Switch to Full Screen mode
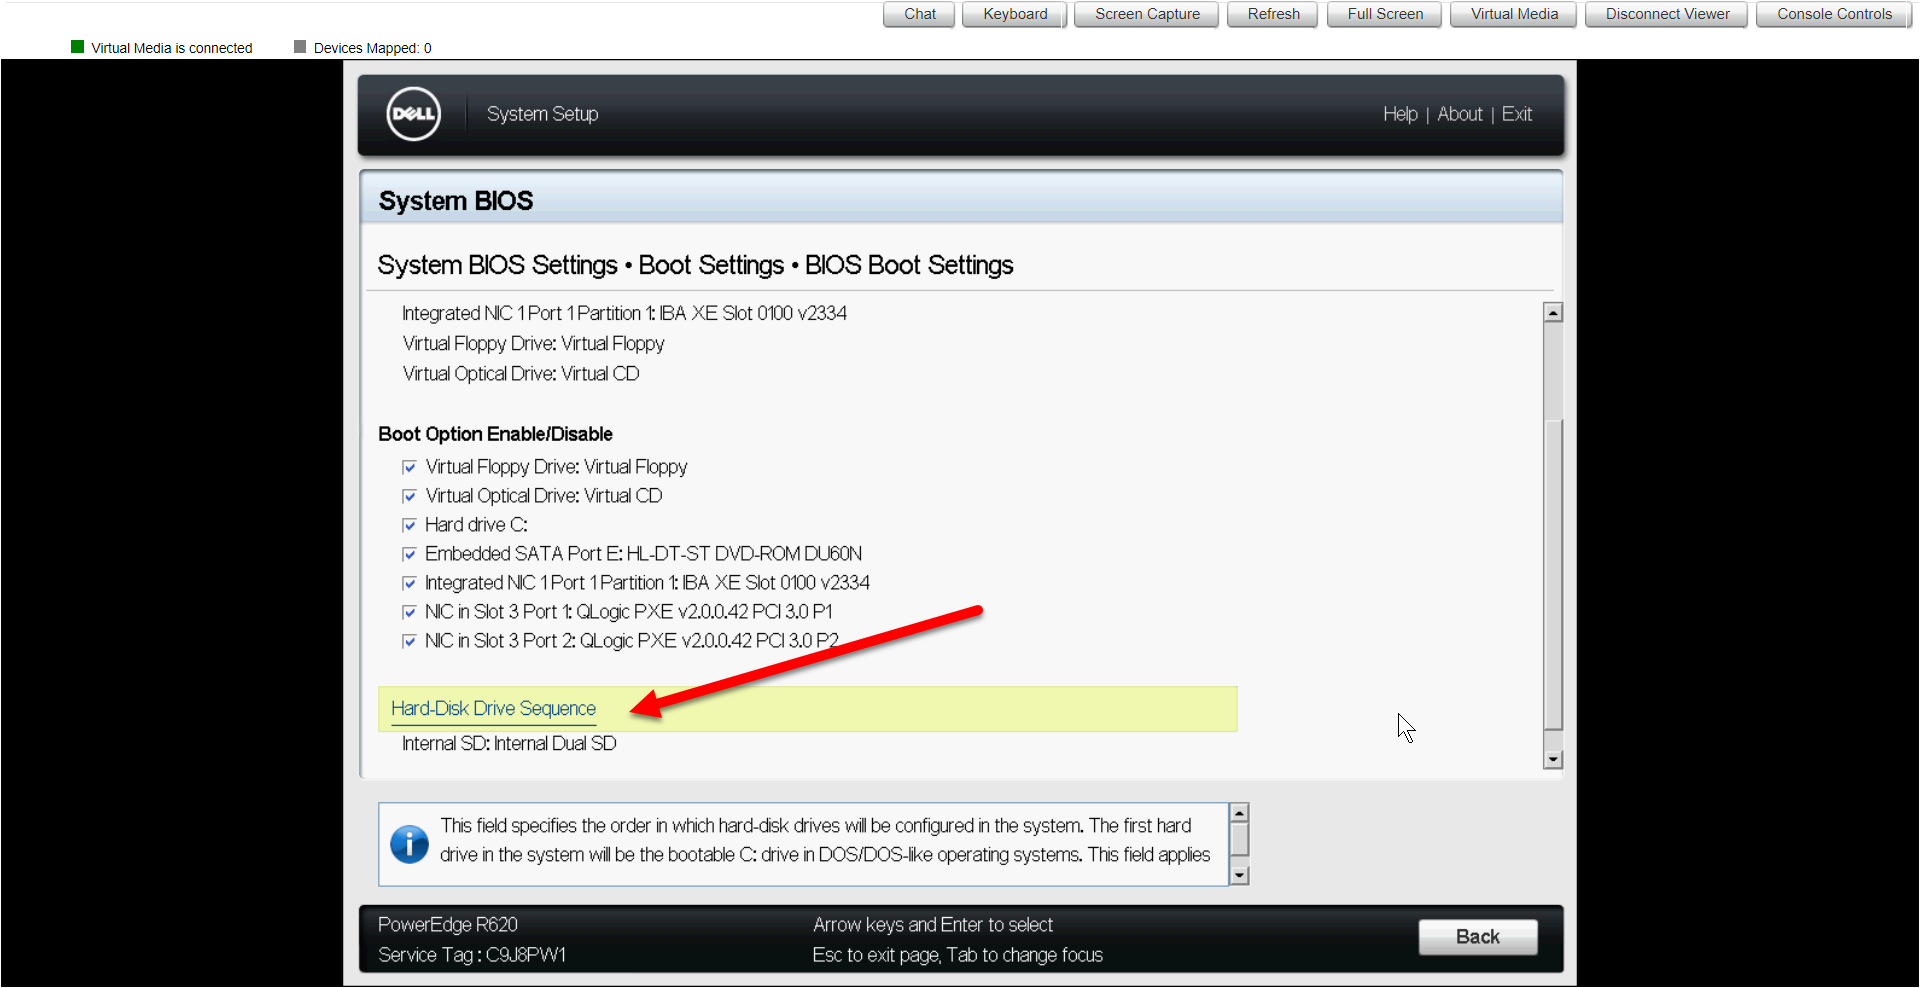1920x988 pixels. 1384,14
